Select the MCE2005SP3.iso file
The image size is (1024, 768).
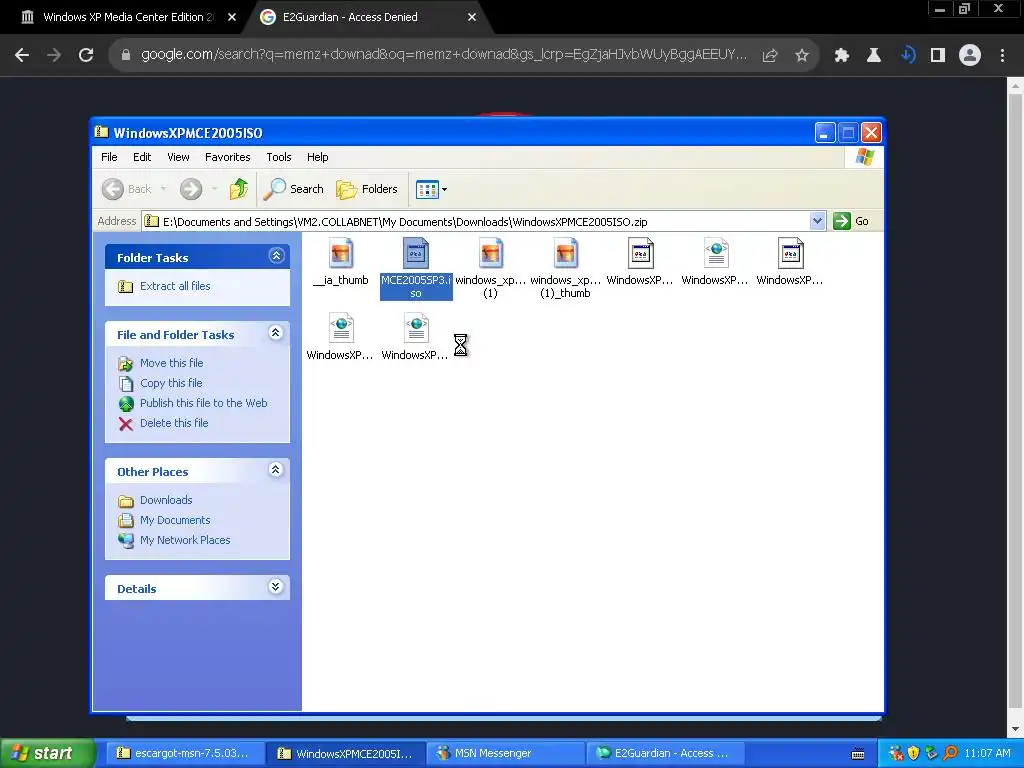point(416,268)
